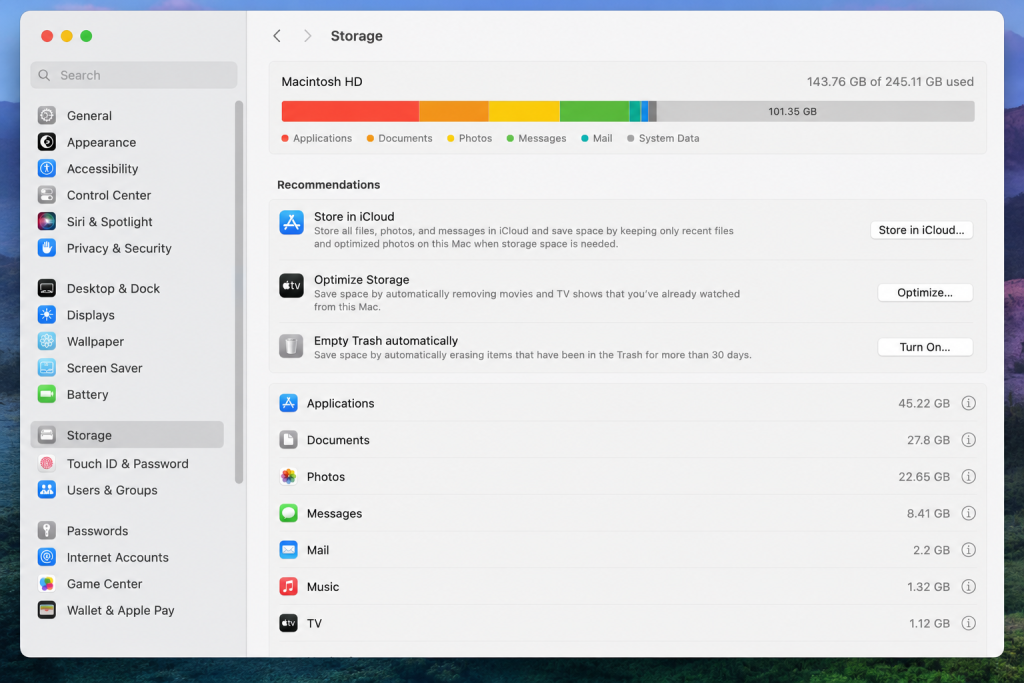Click the Empty Trash recommendation icon
The height and width of the screenshot is (683, 1024).
pyautogui.click(x=291, y=346)
